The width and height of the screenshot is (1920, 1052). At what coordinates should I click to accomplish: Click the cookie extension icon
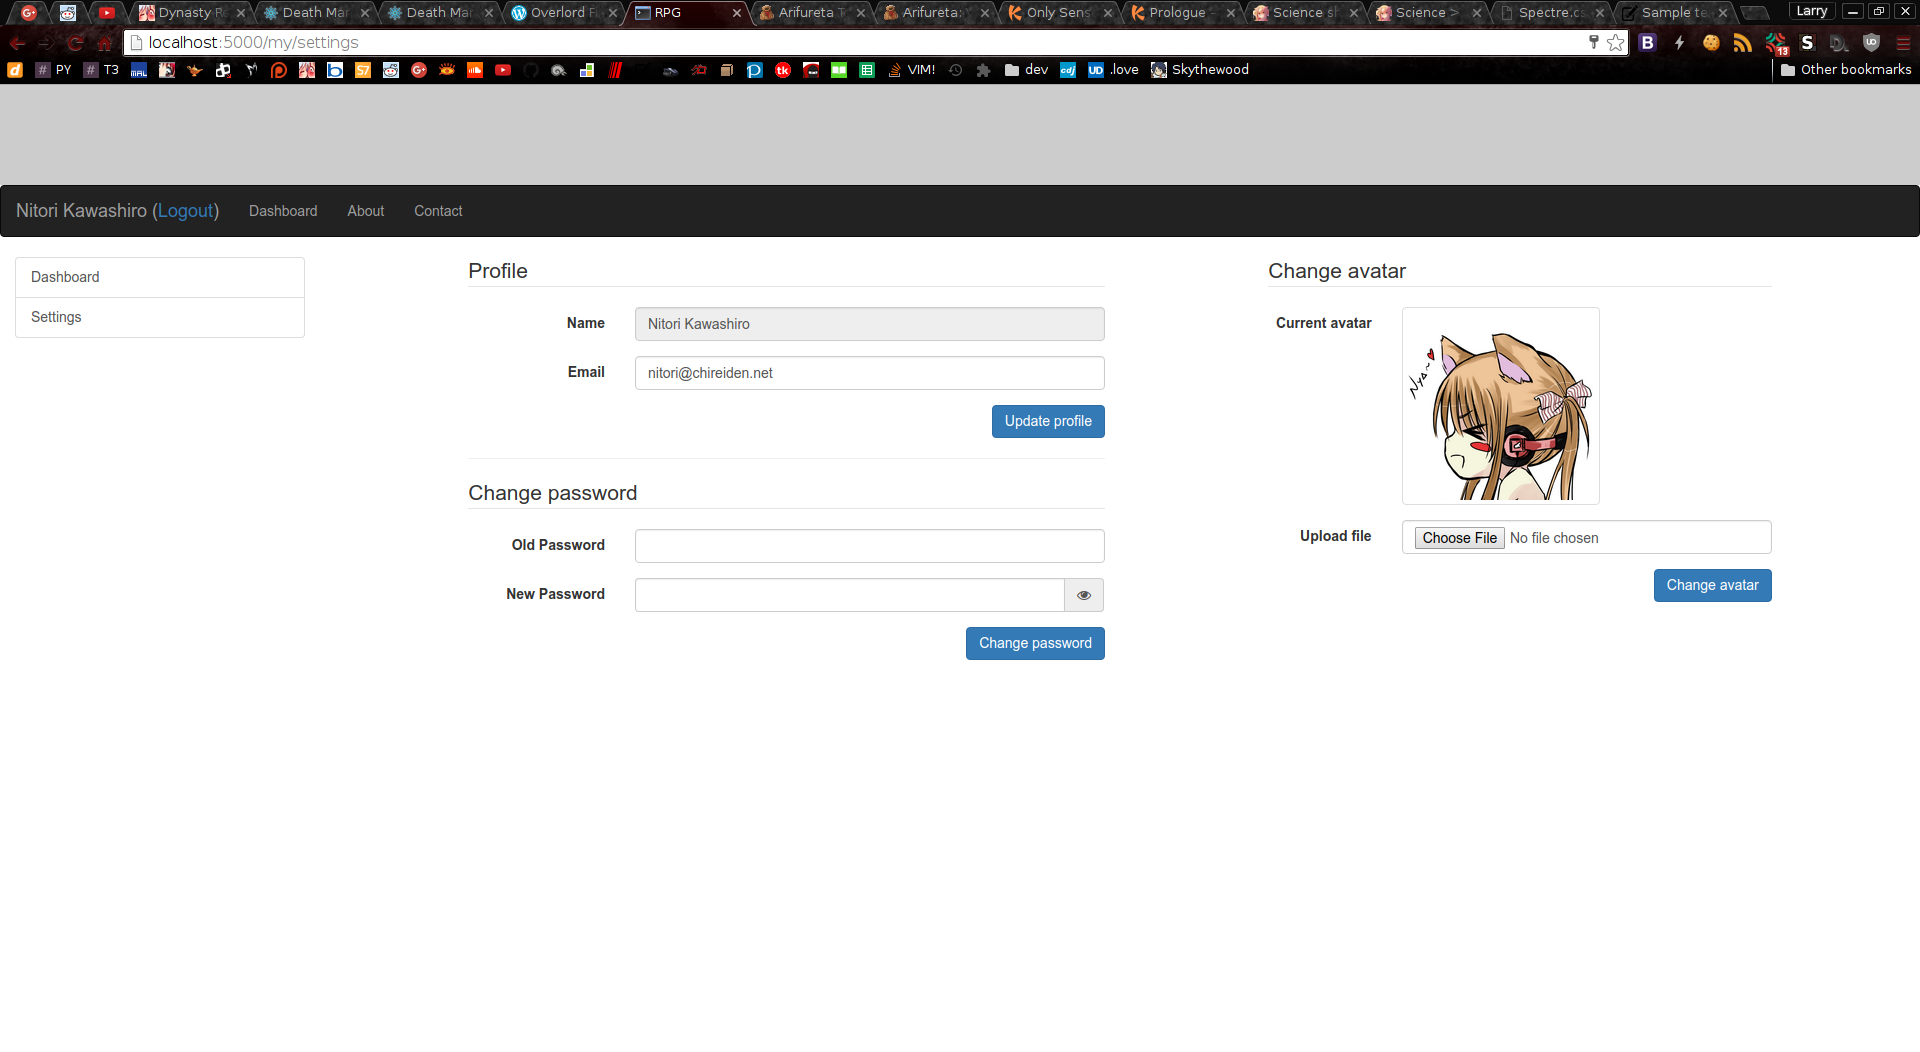coord(1711,42)
